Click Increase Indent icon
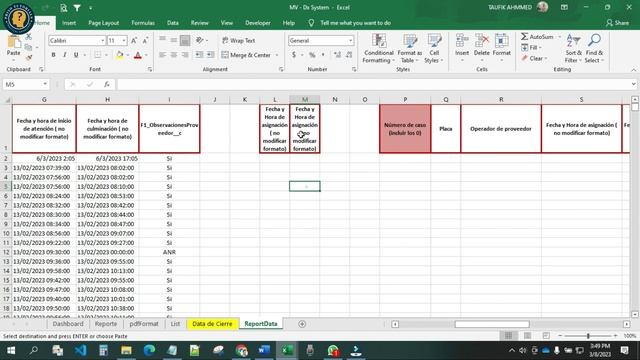 pos(210,55)
